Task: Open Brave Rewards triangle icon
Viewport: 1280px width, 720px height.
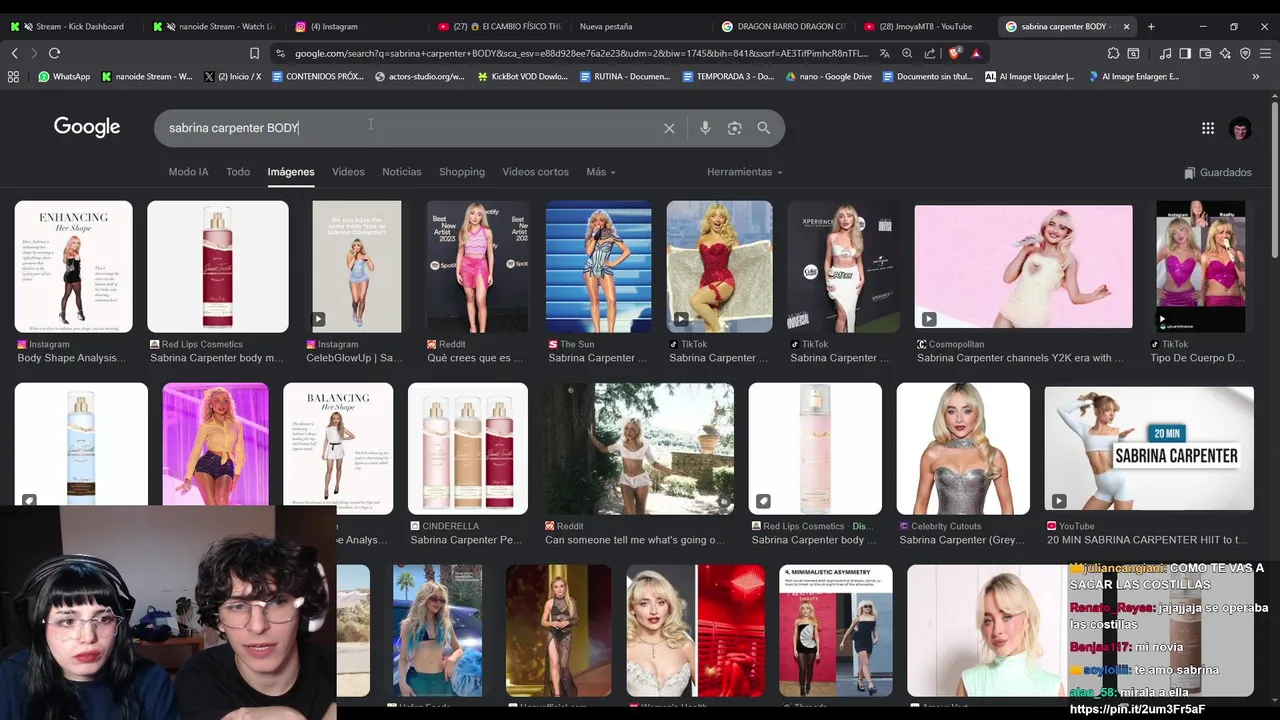Action: [976, 53]
